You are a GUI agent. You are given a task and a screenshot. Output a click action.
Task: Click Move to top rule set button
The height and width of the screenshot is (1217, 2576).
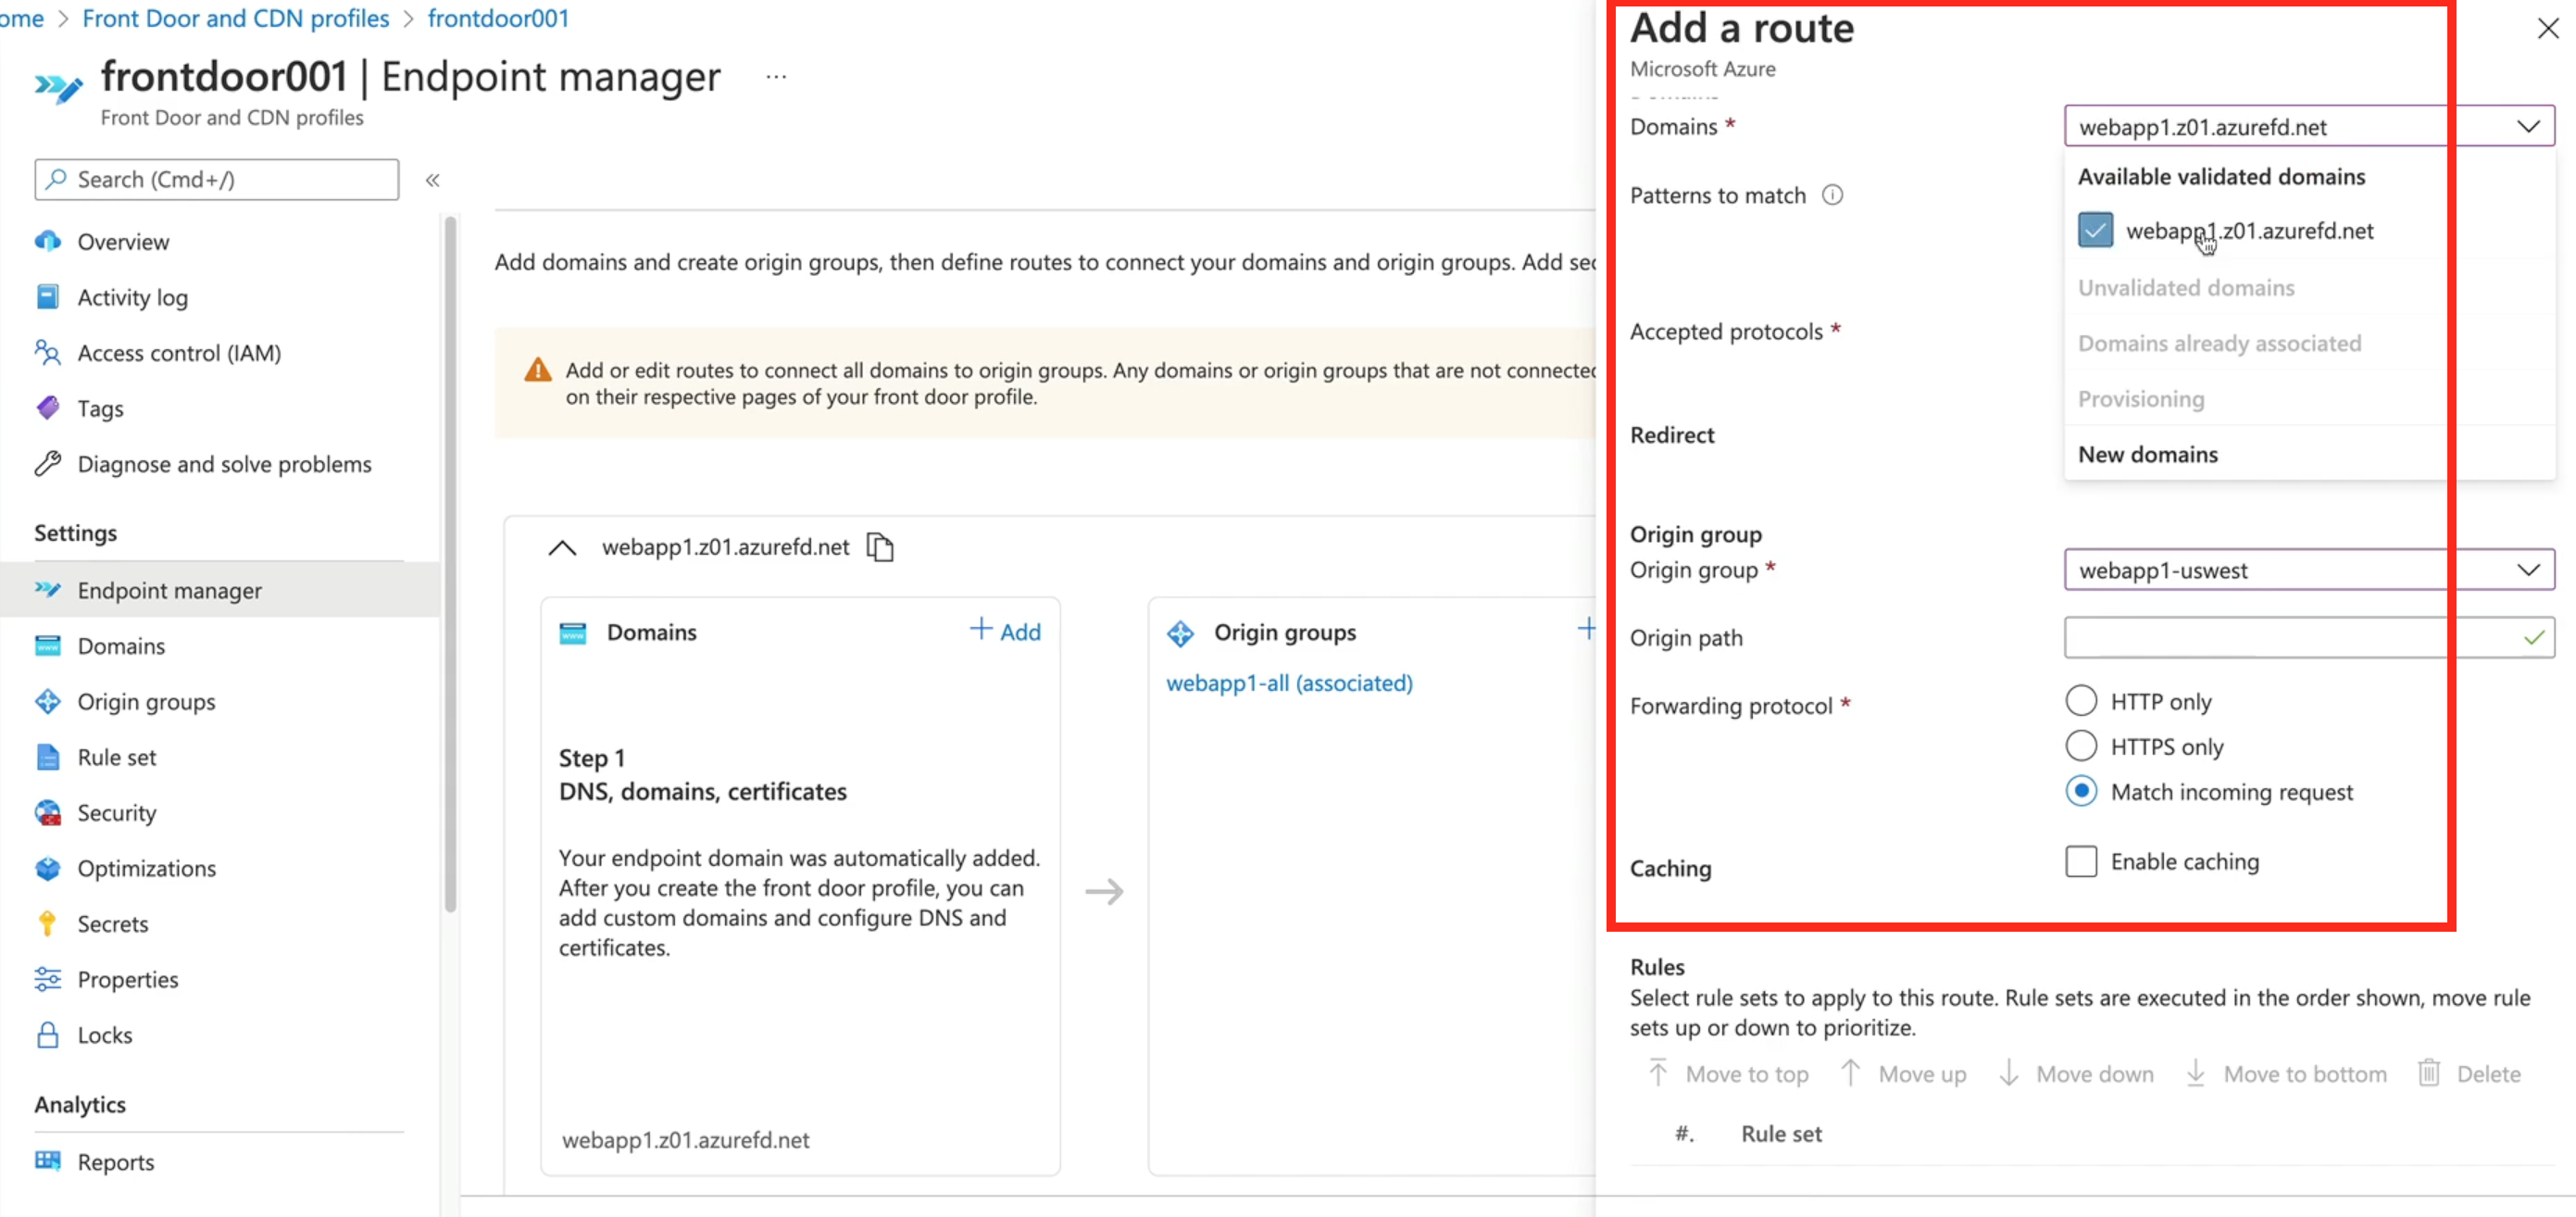[x=1727, y=1073]
